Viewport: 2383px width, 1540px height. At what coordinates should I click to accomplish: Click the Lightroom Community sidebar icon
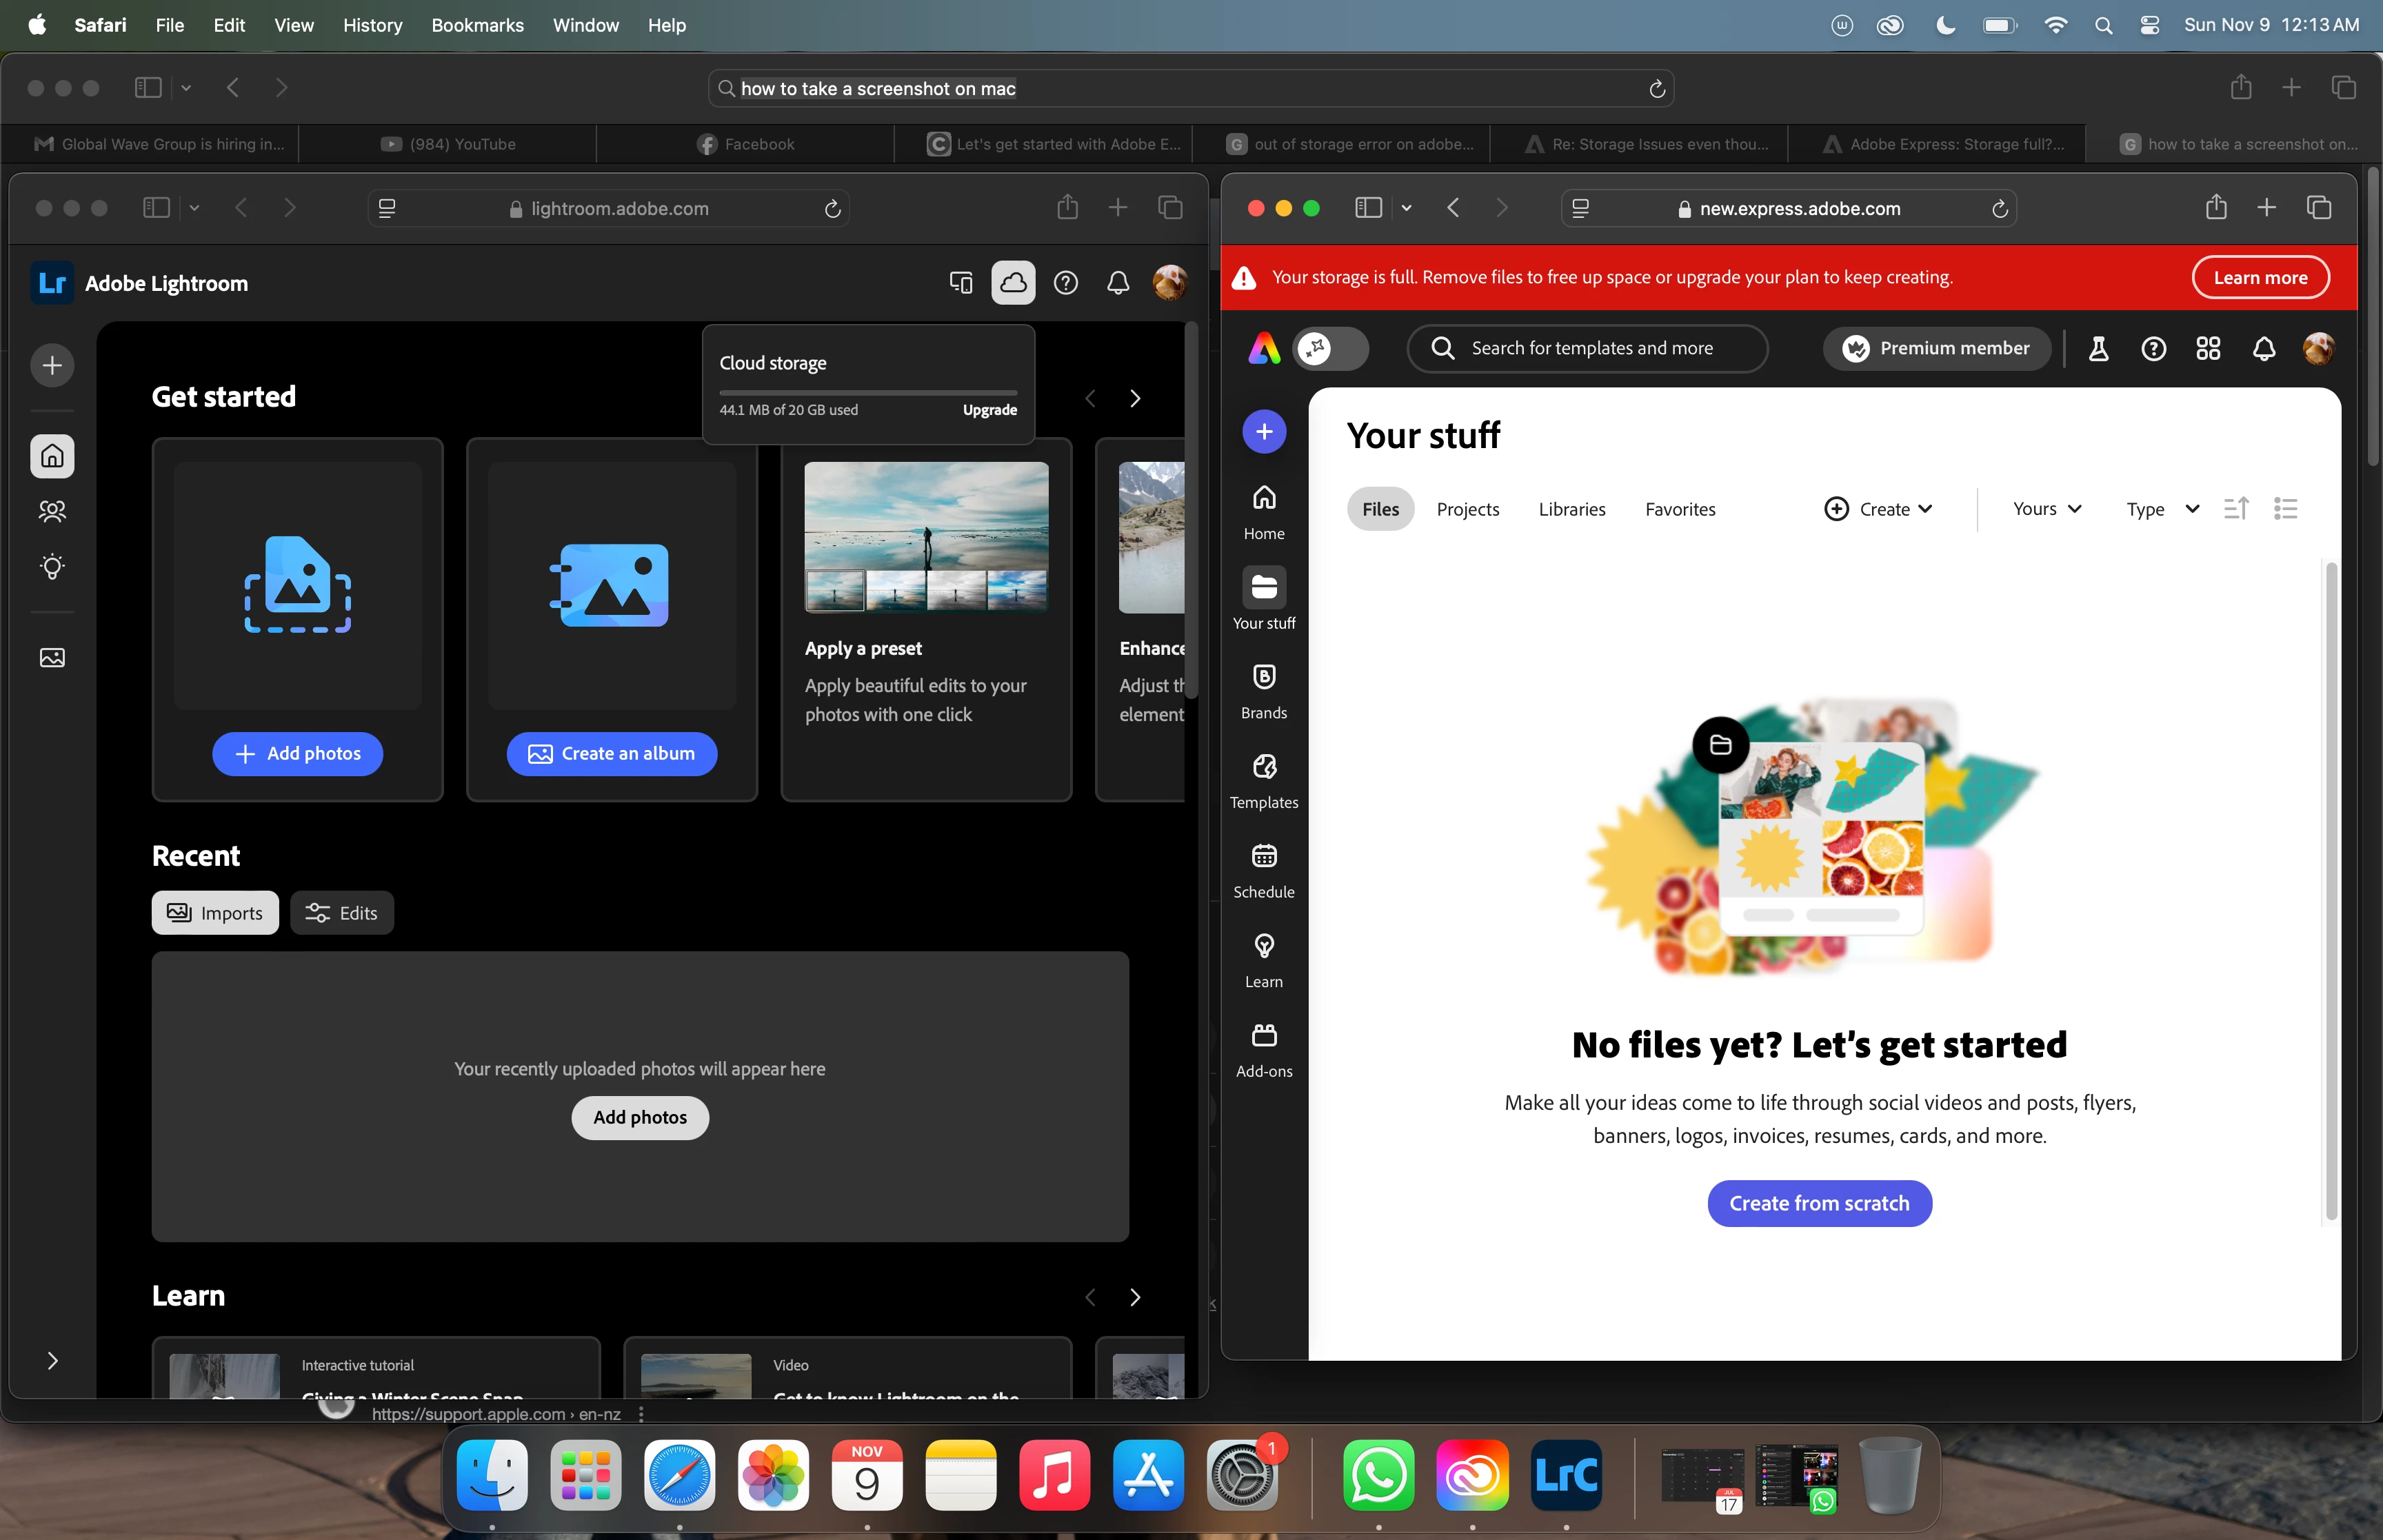(52, 511)
